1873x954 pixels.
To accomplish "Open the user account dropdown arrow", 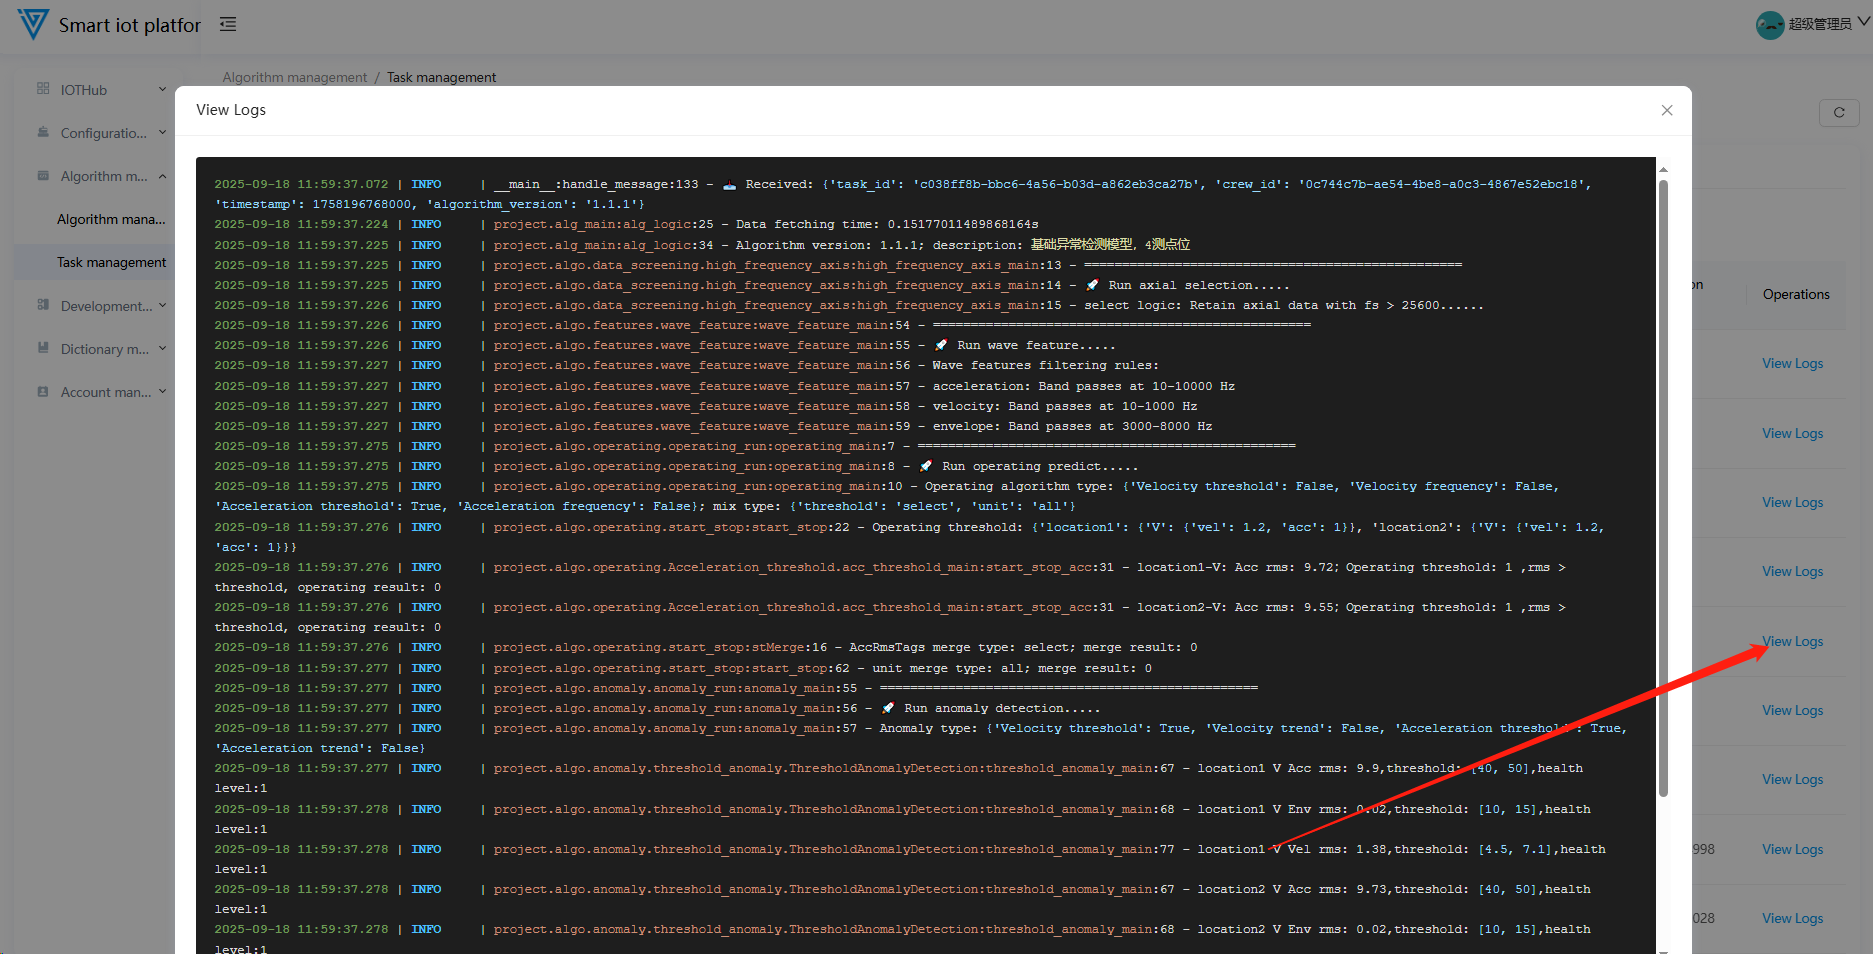I will point(1863,22).
